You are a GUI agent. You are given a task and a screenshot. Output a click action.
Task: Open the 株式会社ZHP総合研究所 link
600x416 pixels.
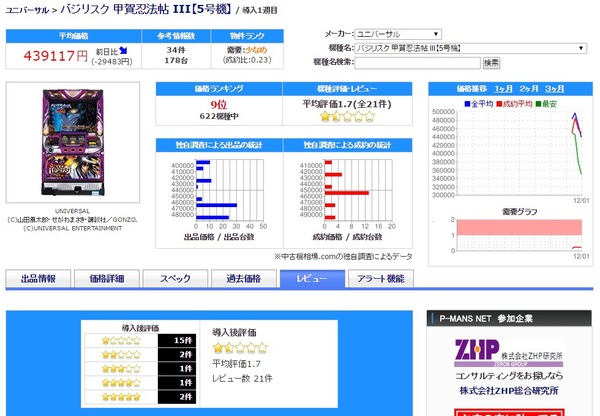509,391
